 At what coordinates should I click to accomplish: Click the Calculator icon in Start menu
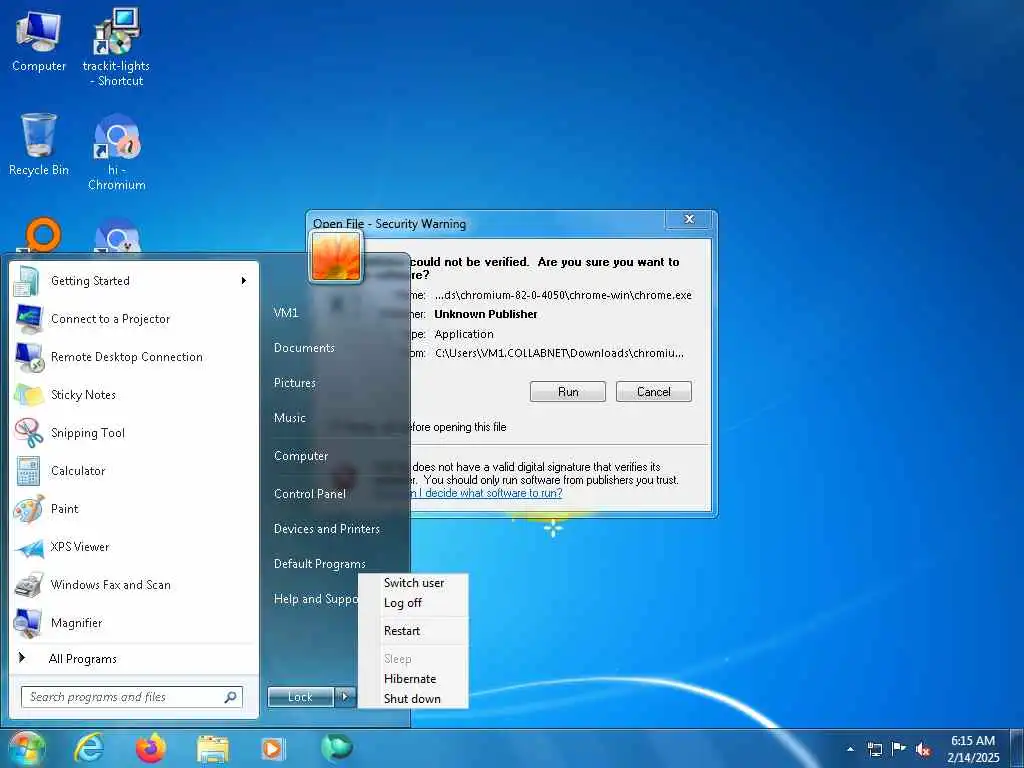pos(29,471)
